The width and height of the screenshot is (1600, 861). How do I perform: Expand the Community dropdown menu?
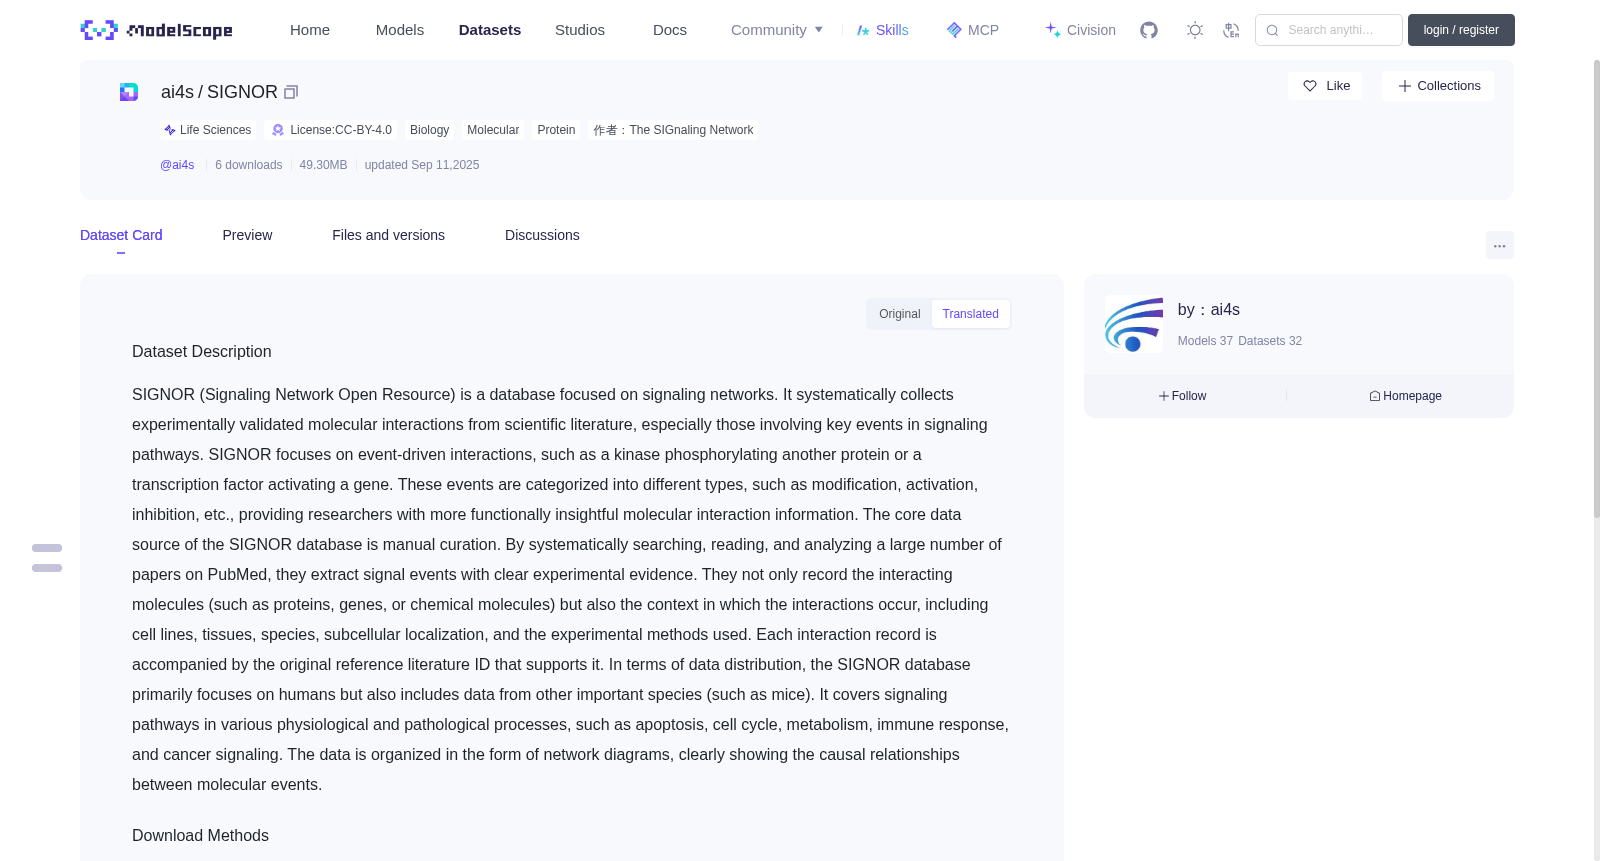[x=777, y=30]
